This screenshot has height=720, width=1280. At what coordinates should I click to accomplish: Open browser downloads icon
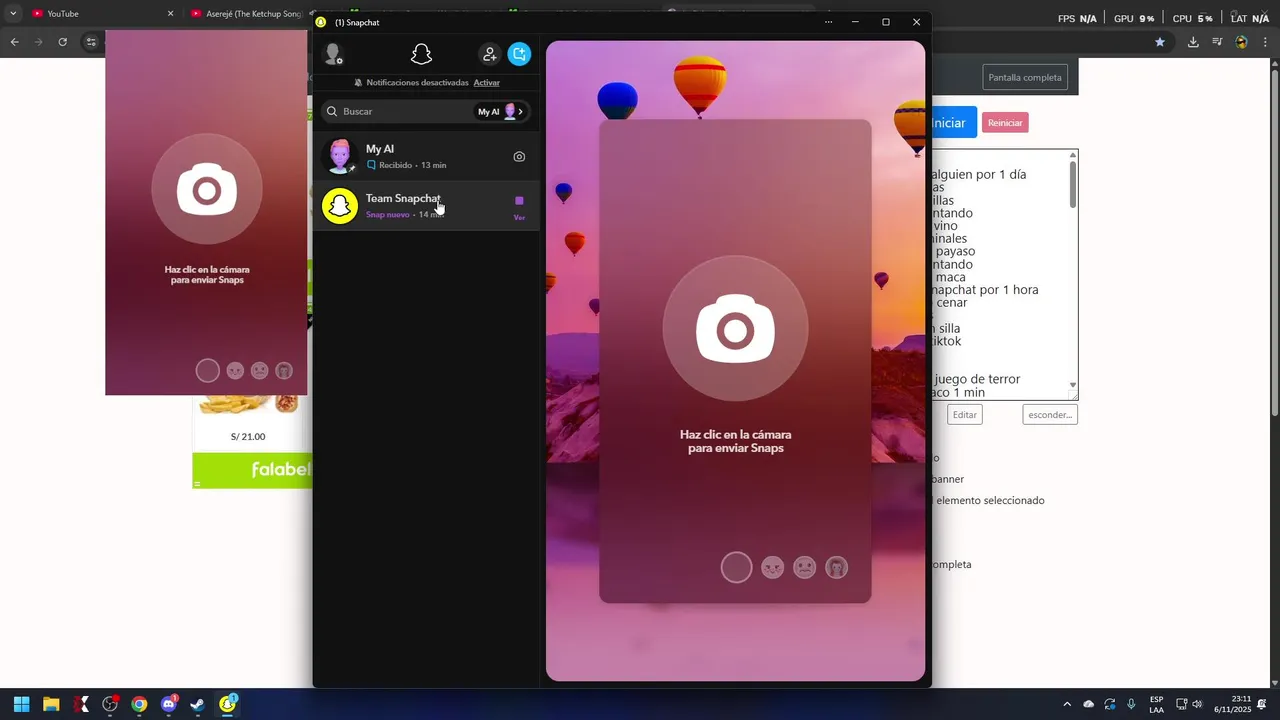click(x=1193, y=42)
